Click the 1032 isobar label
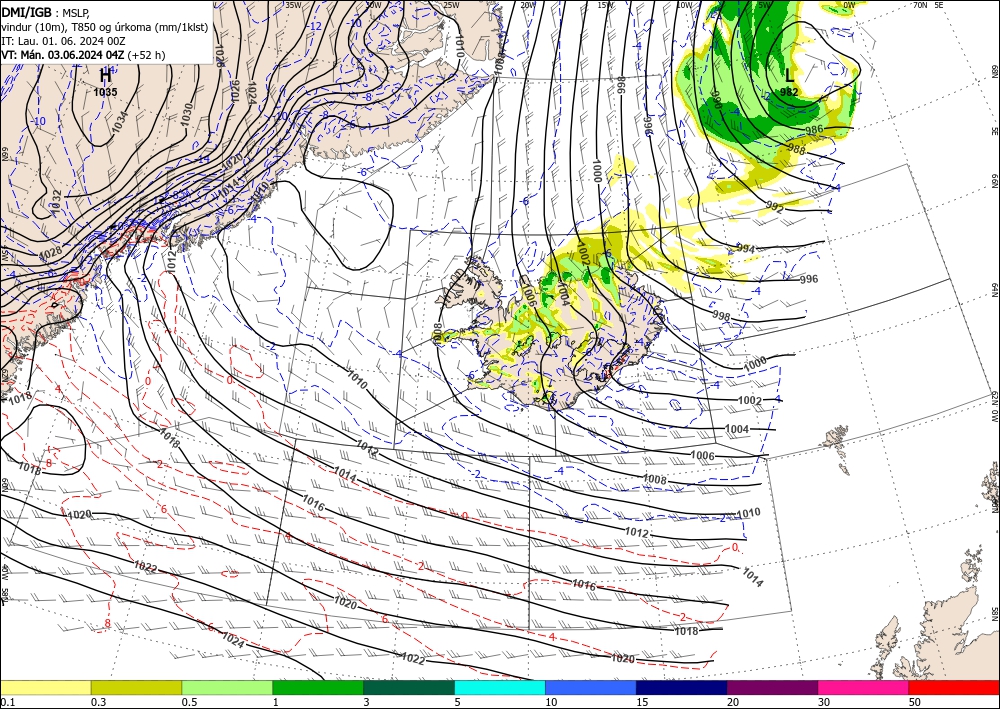The height and width of the screenshot is (709, 1000). (x=55, y=200)
